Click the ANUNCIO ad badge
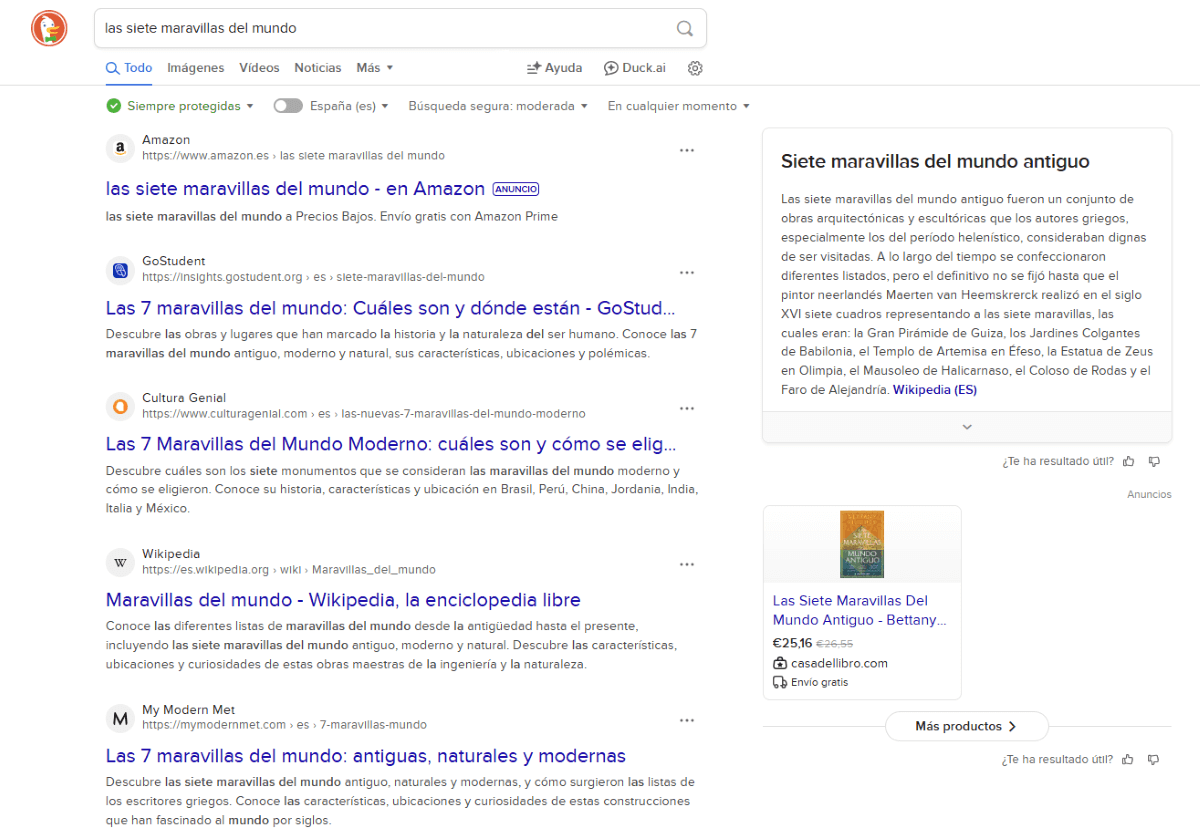 [x=517, y=189]
